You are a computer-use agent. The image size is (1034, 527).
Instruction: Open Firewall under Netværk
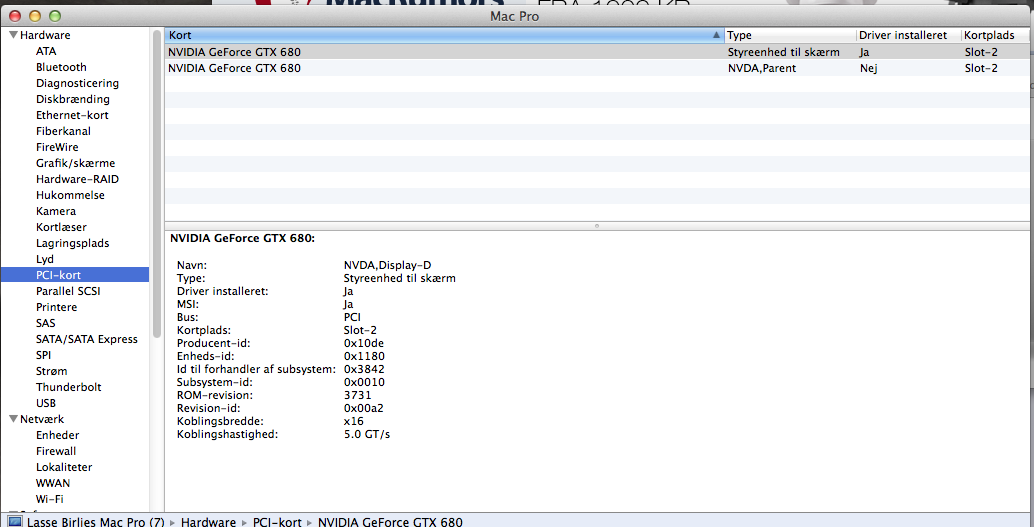[56, 451]
